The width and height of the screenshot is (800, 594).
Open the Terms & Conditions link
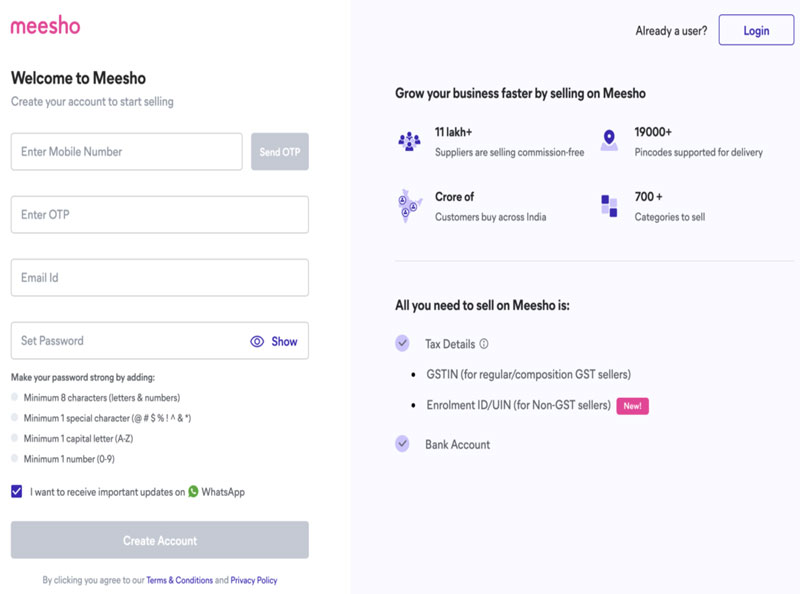click(x=180, y=580)
